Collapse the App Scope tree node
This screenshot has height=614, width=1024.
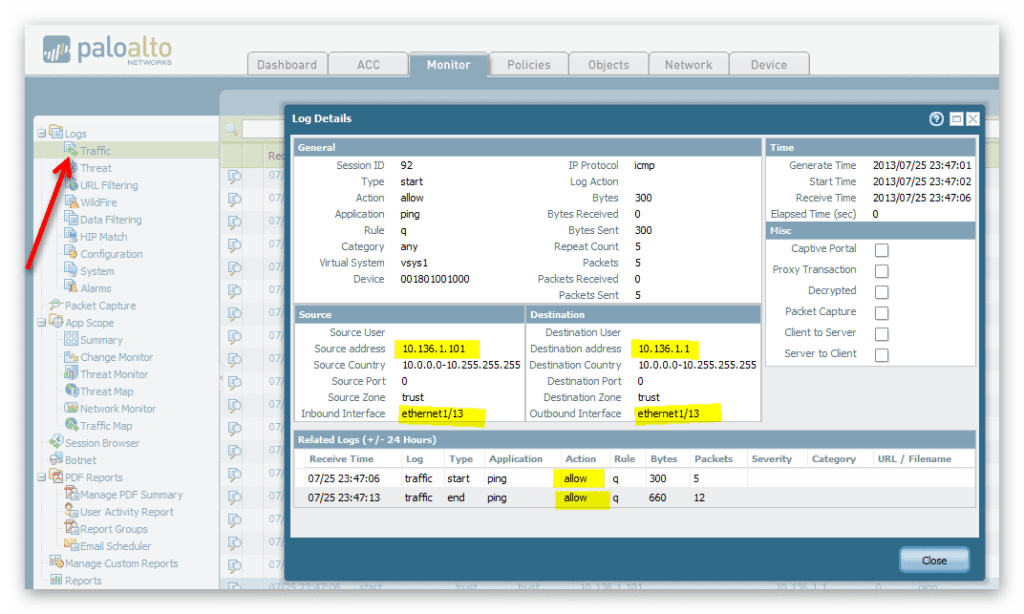pyautogui.click(x=42, y=323)
